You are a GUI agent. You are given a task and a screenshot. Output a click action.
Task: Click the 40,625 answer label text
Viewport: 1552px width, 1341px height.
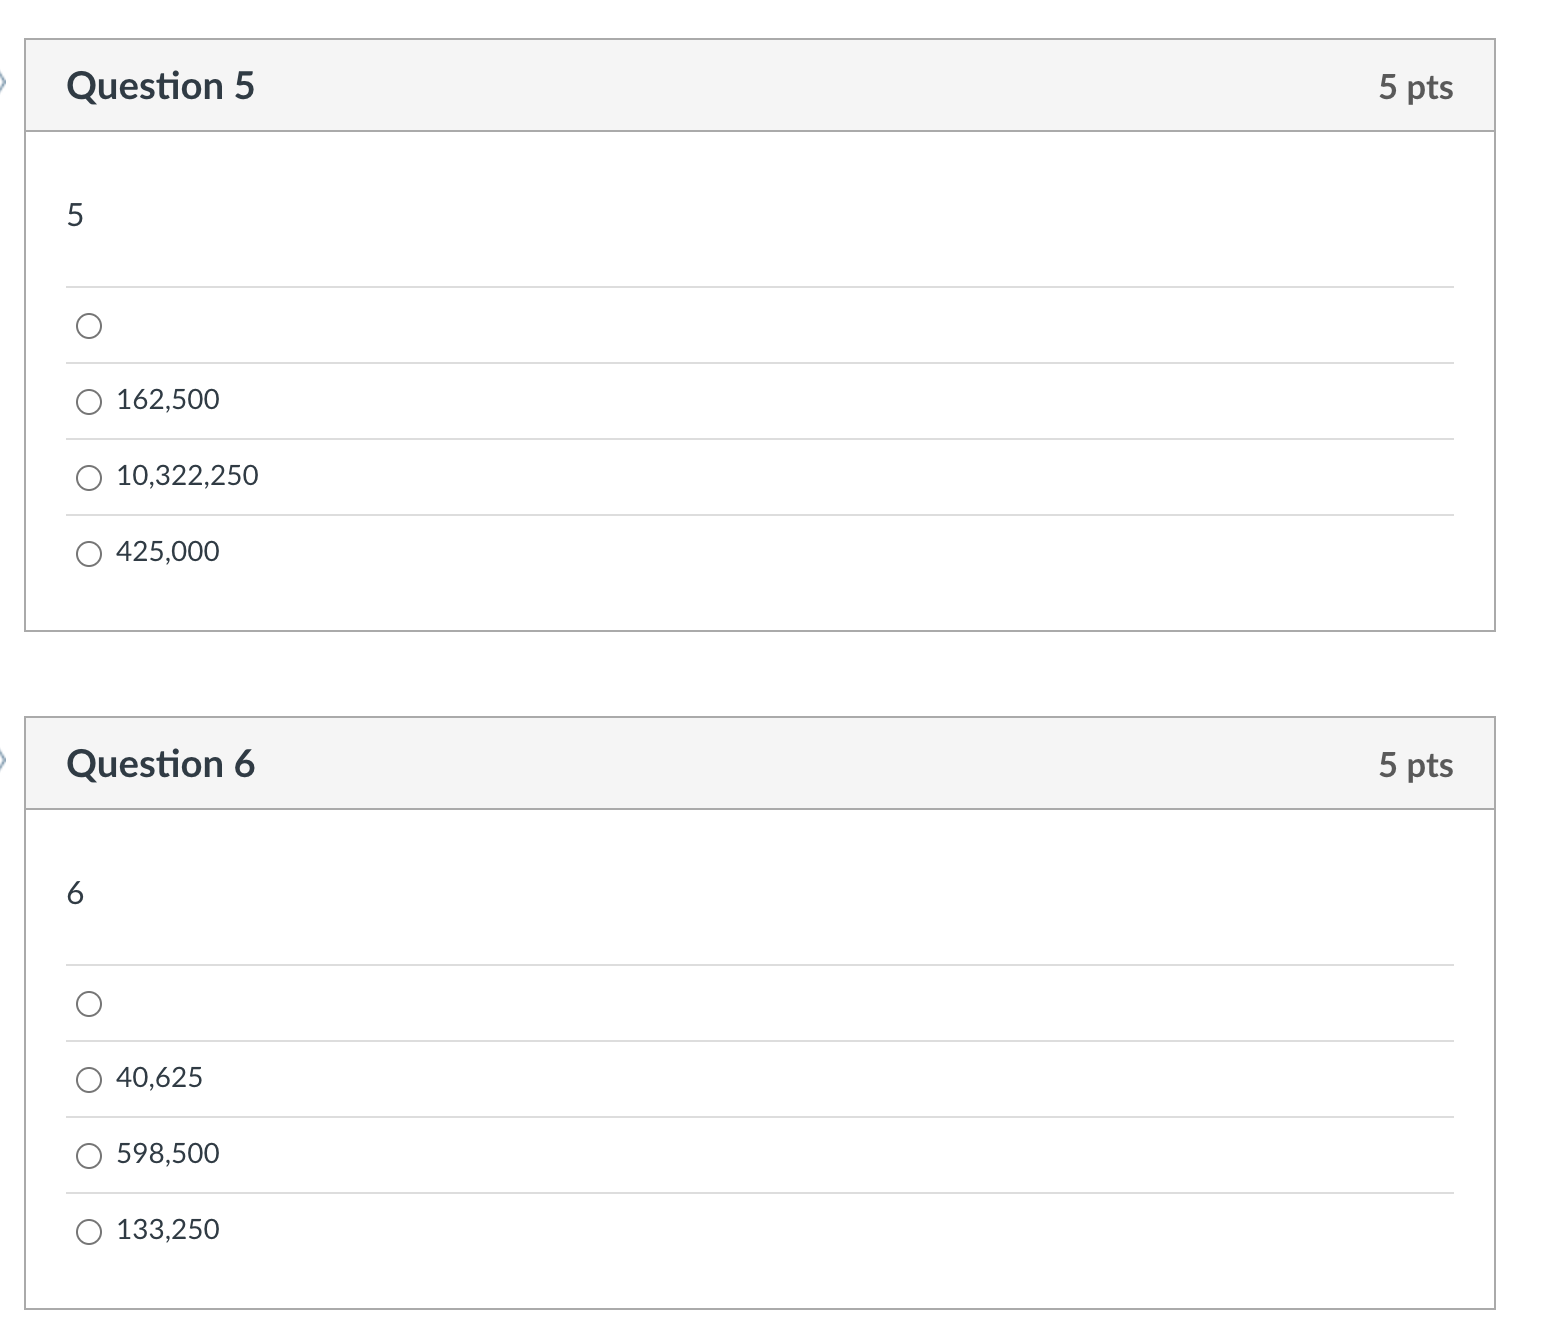159,1078
